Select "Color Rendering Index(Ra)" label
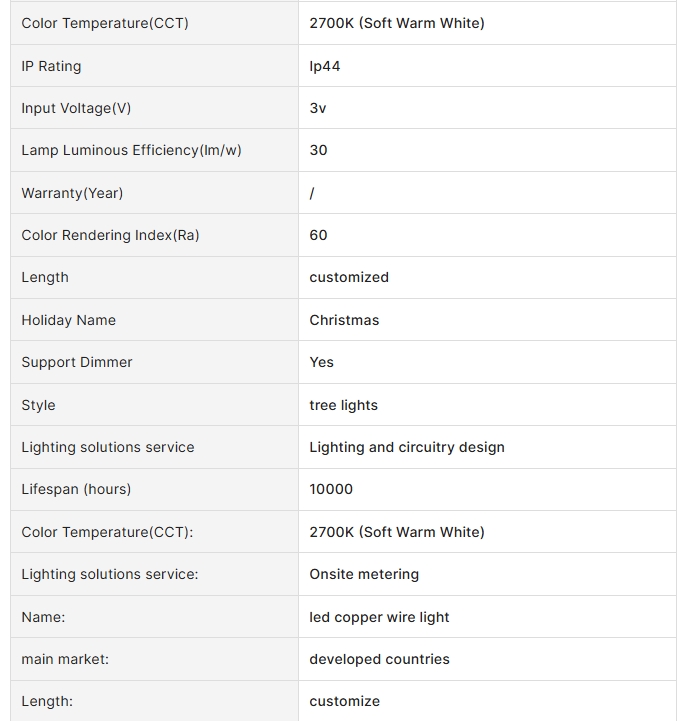Screen dimensions: 685x721 pyautogui.click(x=110, y=235)
